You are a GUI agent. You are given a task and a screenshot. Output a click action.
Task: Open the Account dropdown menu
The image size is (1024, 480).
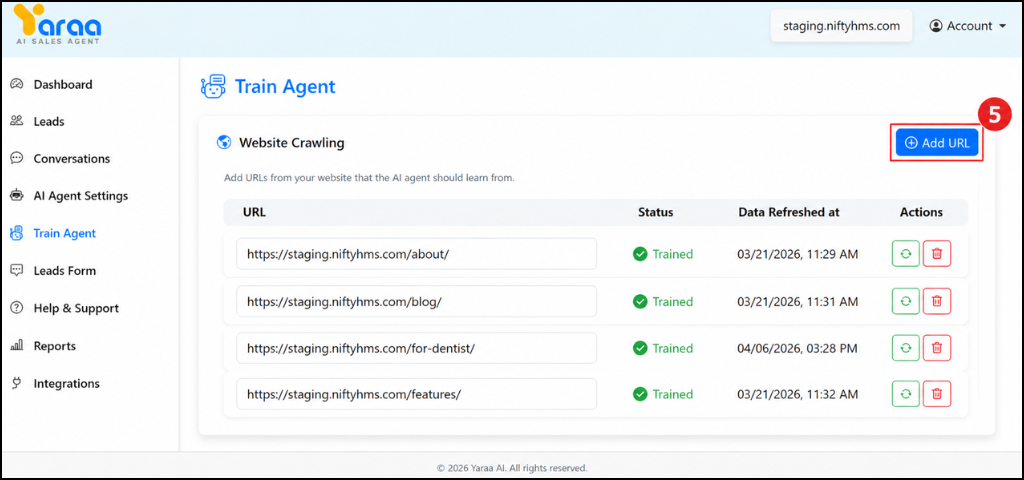(x=967, y=26)
